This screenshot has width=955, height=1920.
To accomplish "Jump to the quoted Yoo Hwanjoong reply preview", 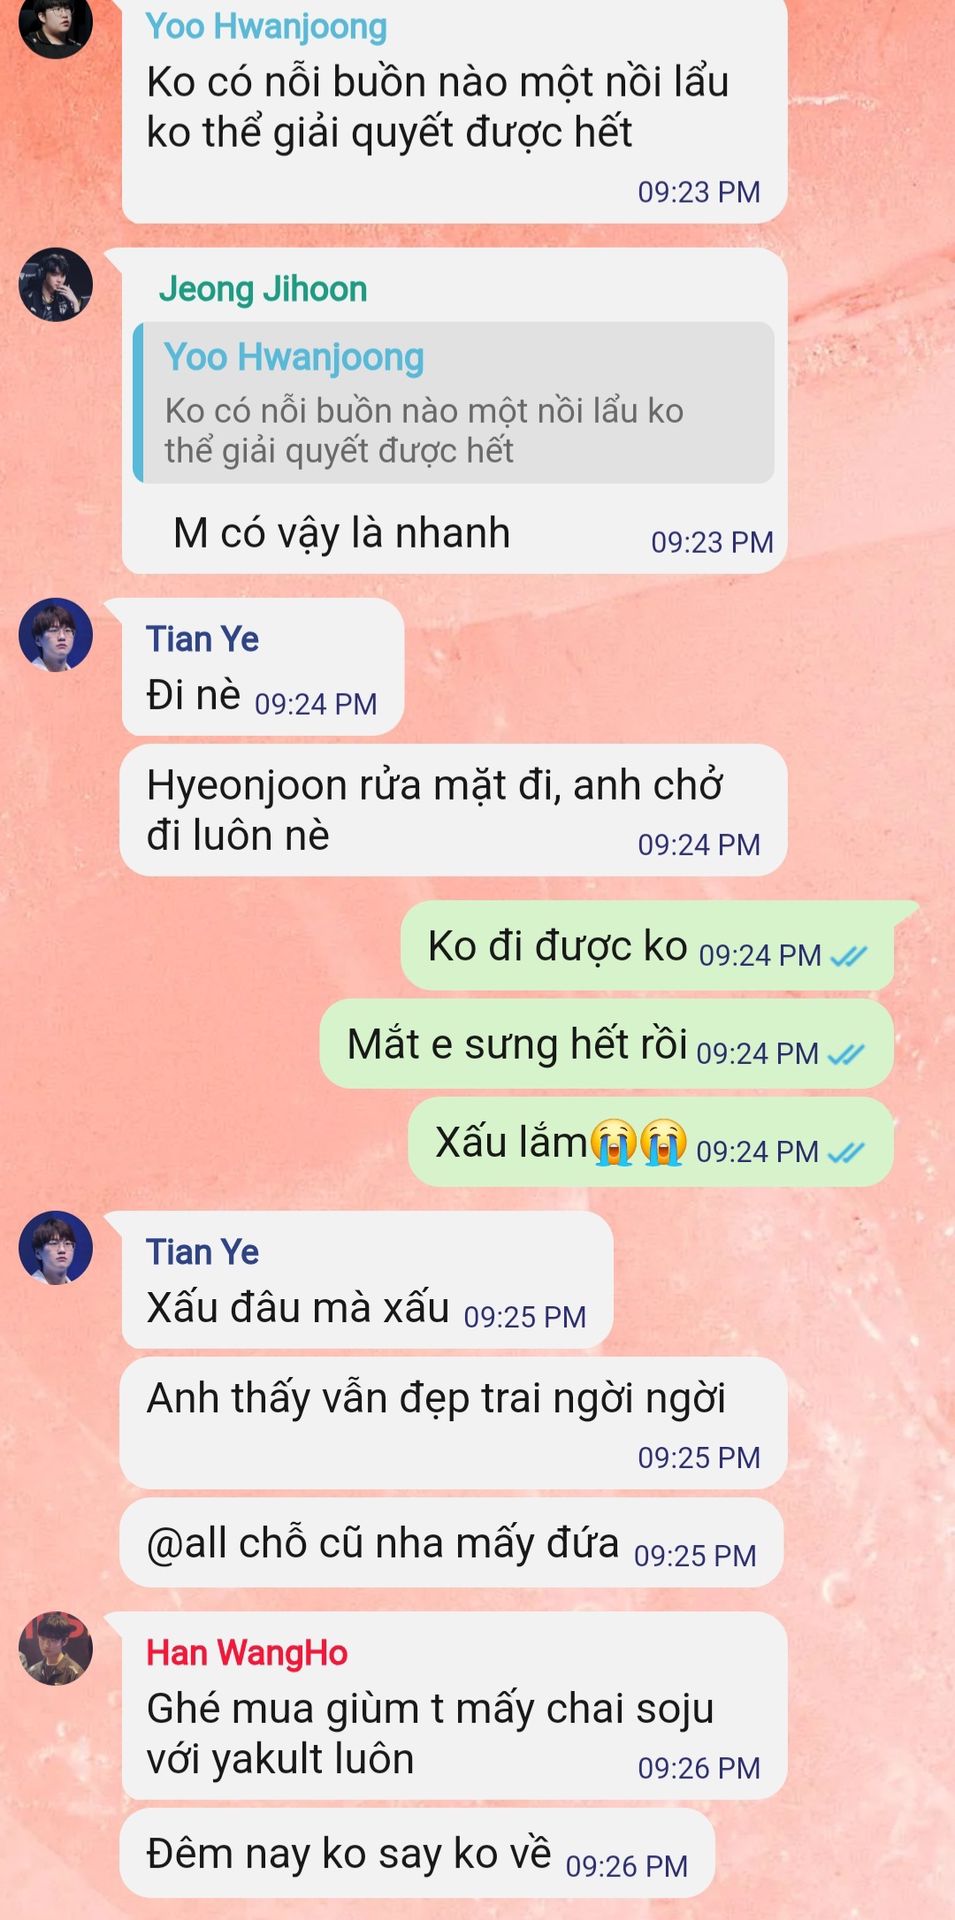I will [454, 403].
